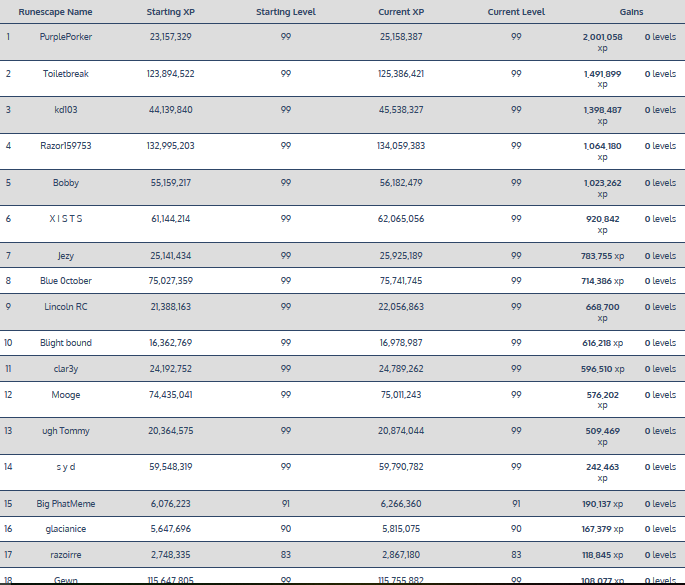Sort by the Gains column header
Screen dimensions: 685x585
(x=631, y=12)
